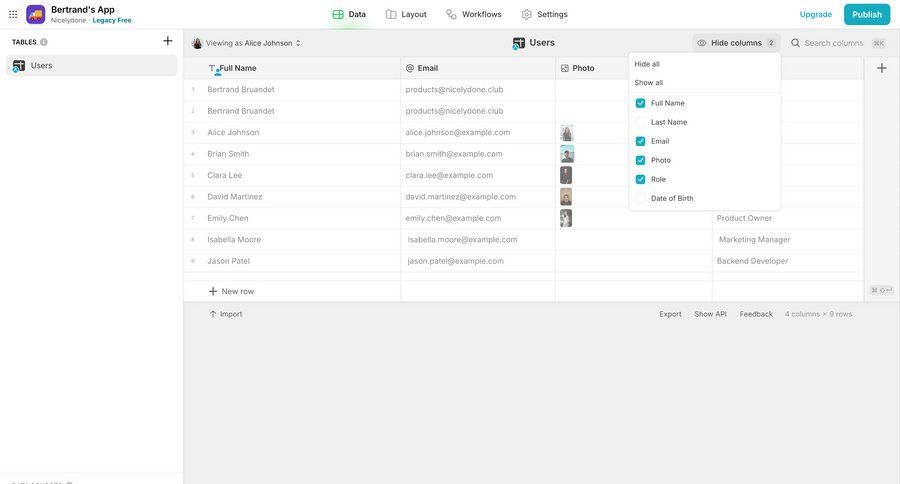This screenshot has height=484, width=900.
Task: Check the Last Name column checkbox
Action: click(x=641, y=122)
